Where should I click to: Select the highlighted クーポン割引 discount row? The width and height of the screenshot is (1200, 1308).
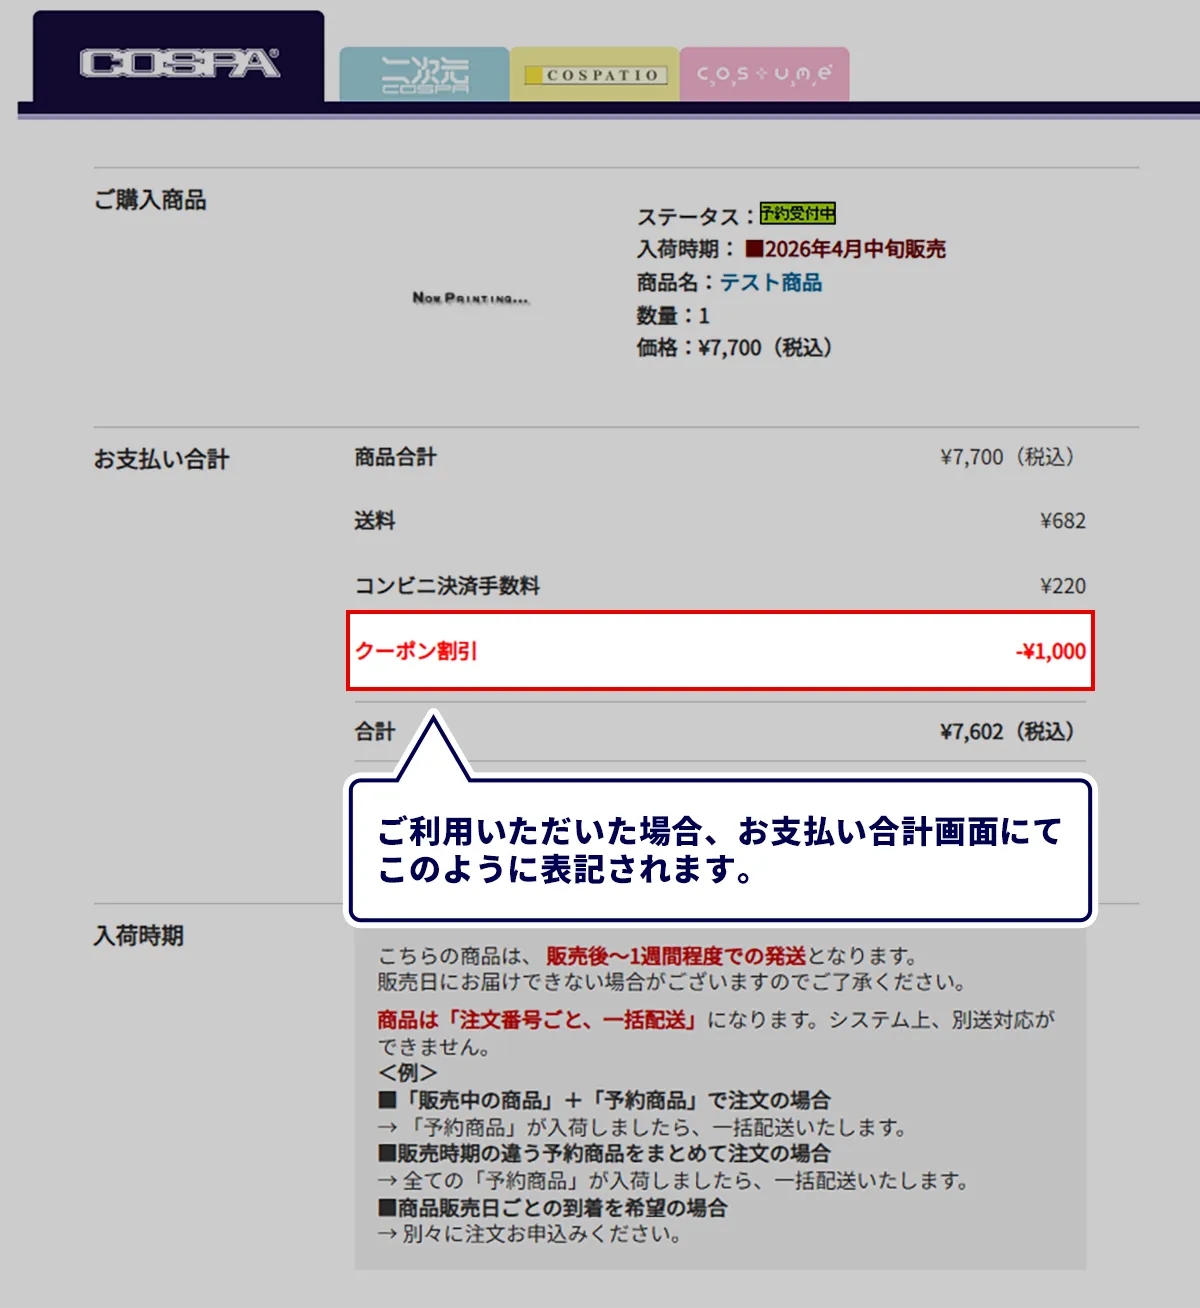point(720,650)
